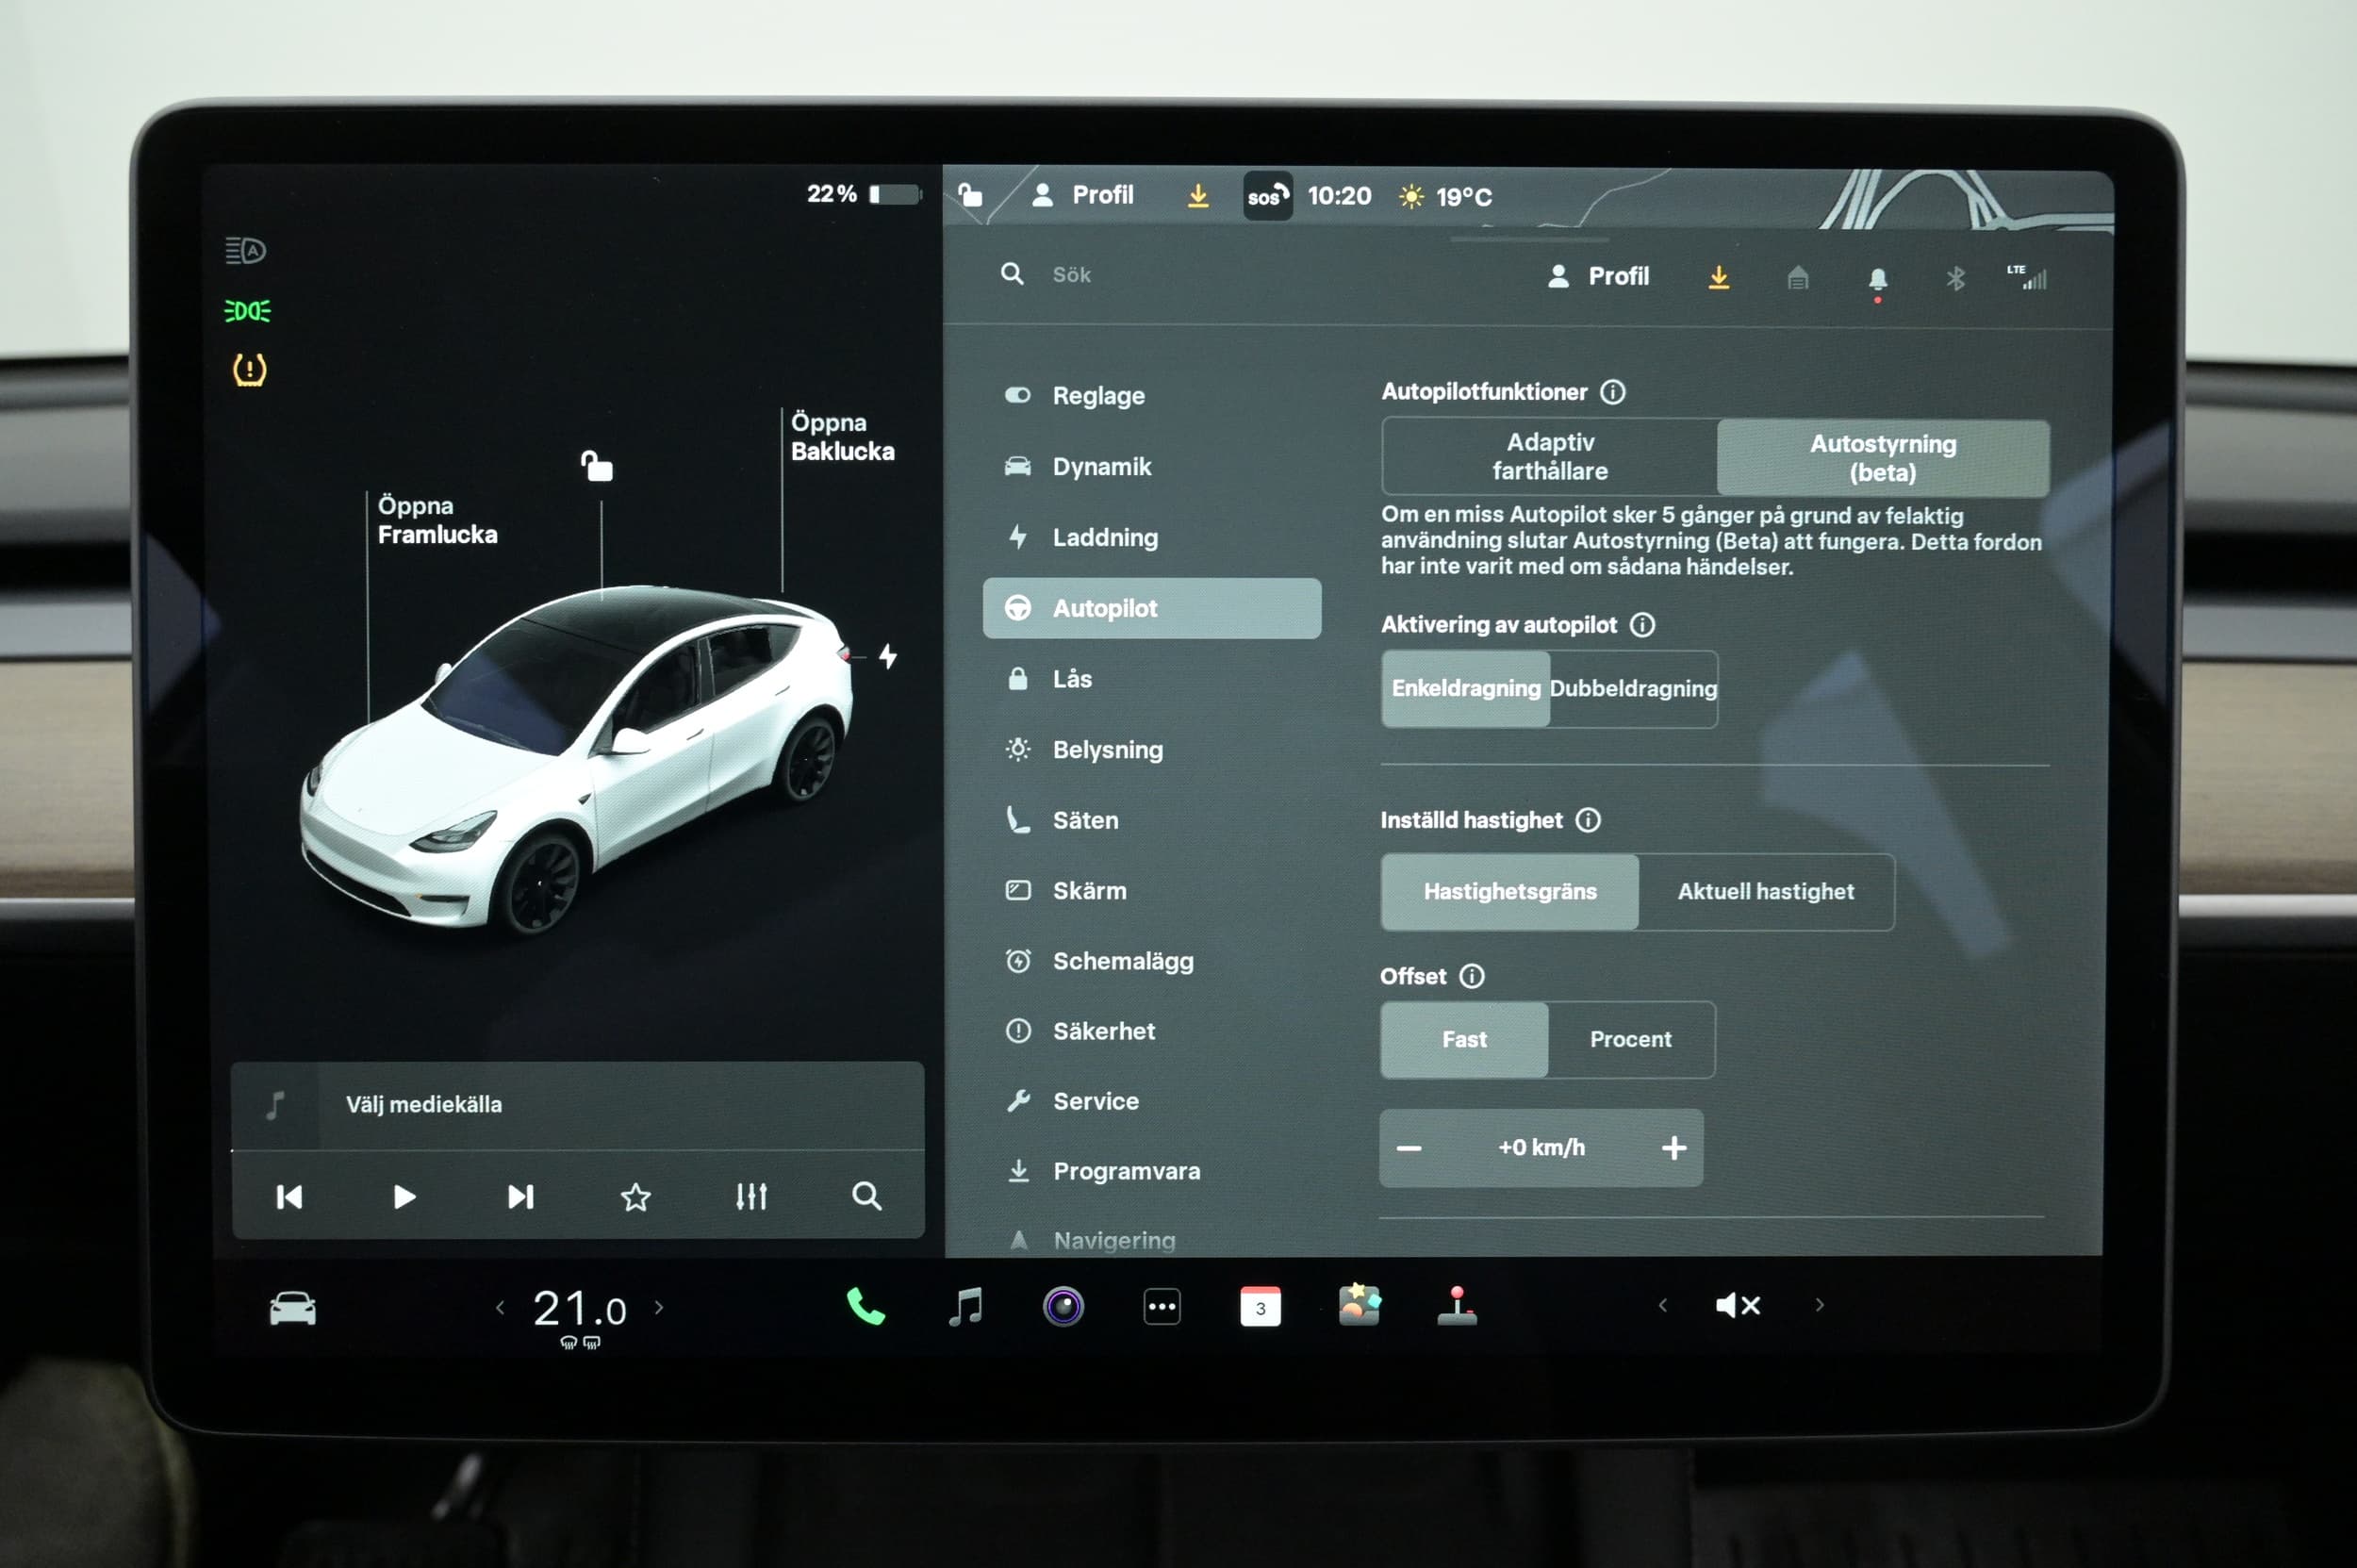Open the music app icon in dock
This screenshot has height=1568, width=2357.
tap(965, 1306)
